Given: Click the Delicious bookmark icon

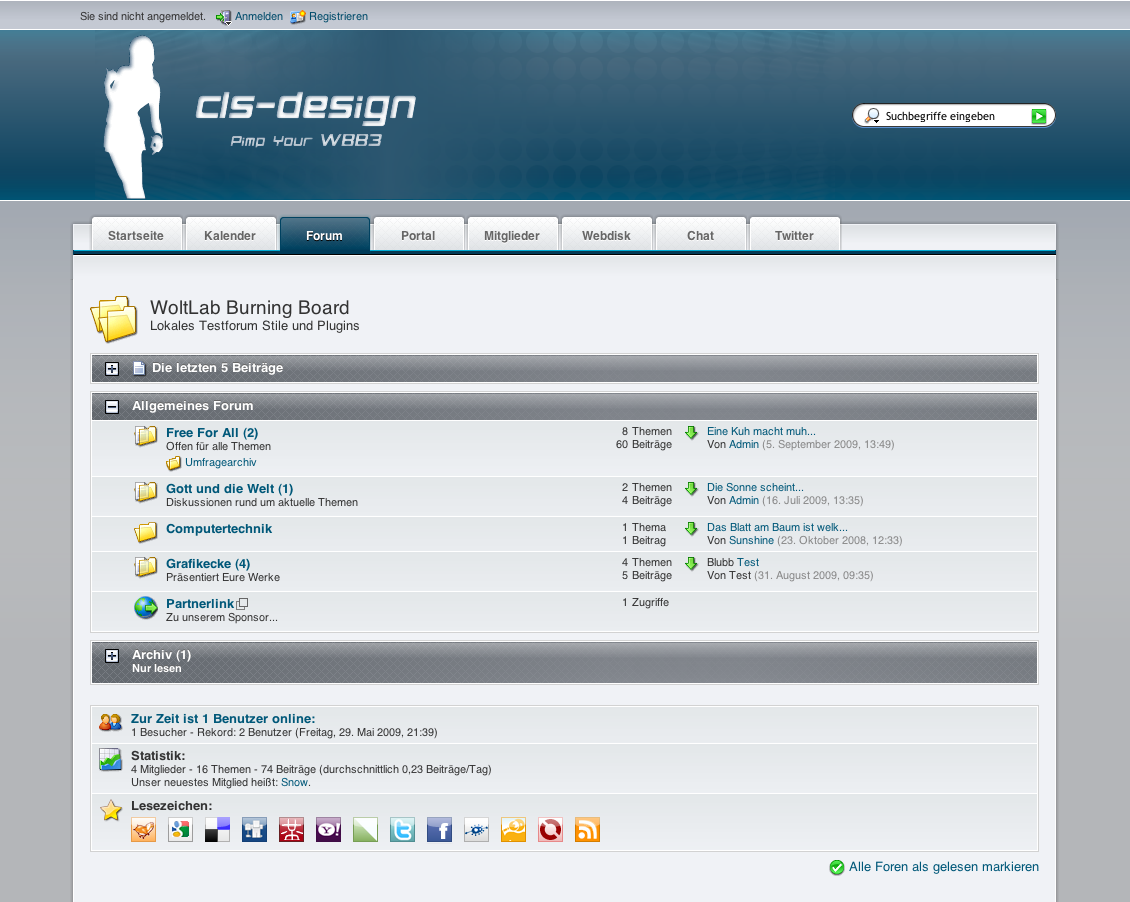Looking at the screenshot, I should [x=217, y=830].
